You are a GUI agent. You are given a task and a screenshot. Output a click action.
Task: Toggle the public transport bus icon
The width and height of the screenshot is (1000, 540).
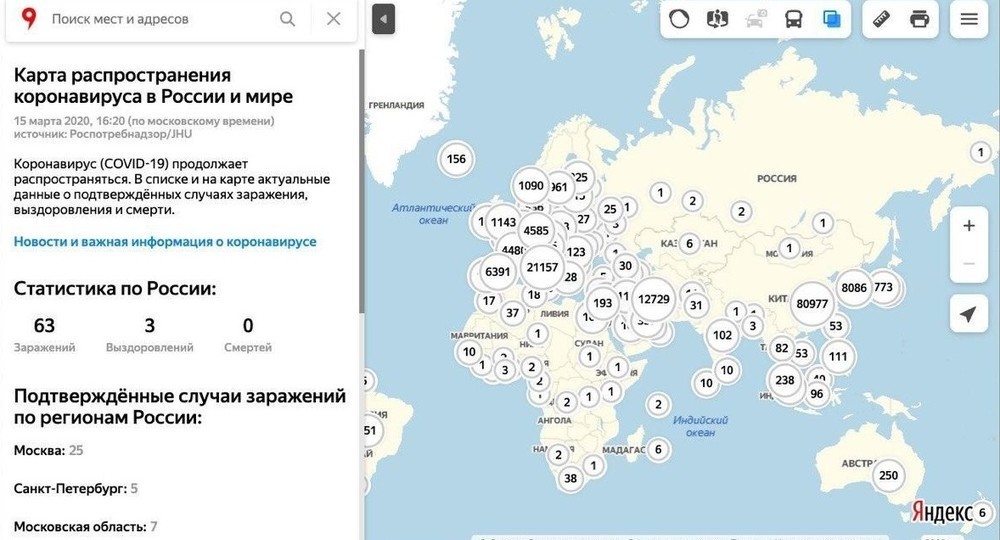793,19
